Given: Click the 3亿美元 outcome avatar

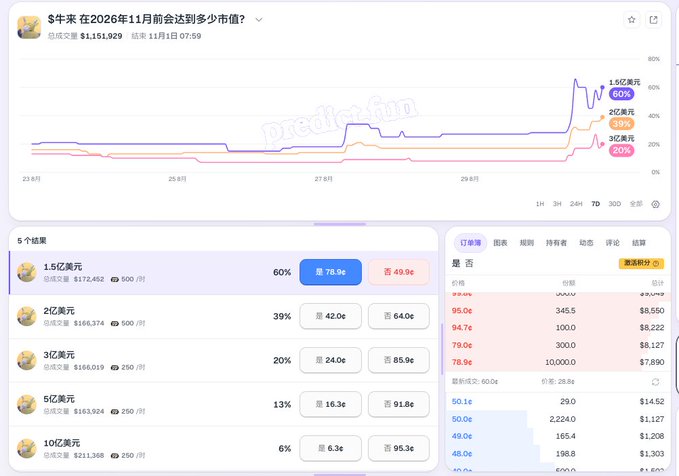Looking at the screenshot, I should tap(26, 360).
